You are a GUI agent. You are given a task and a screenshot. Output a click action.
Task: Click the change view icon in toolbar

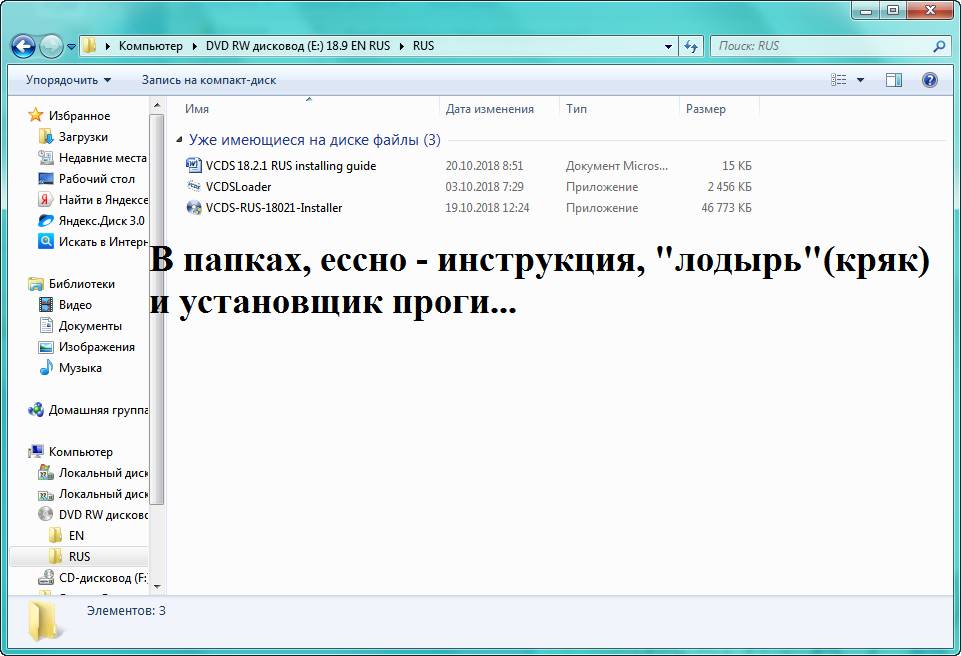[x=839, y=80]
